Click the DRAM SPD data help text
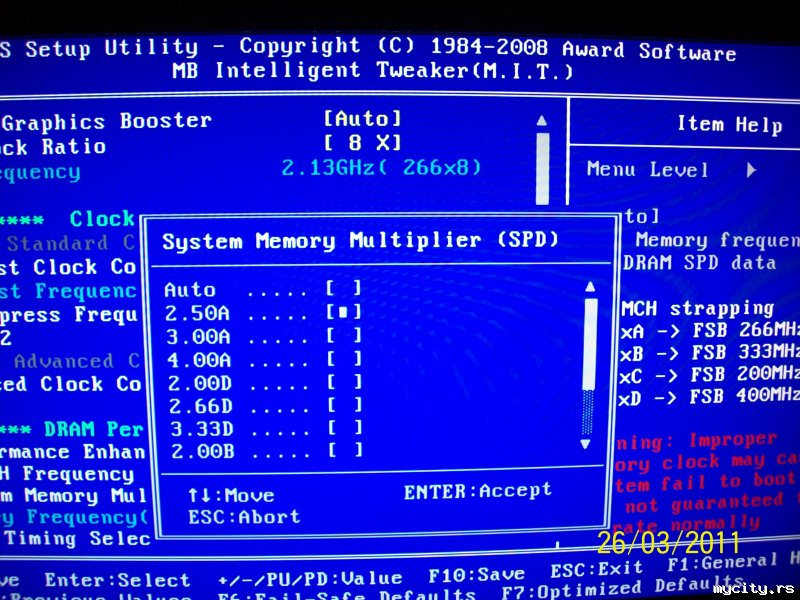 pos(699,263)
